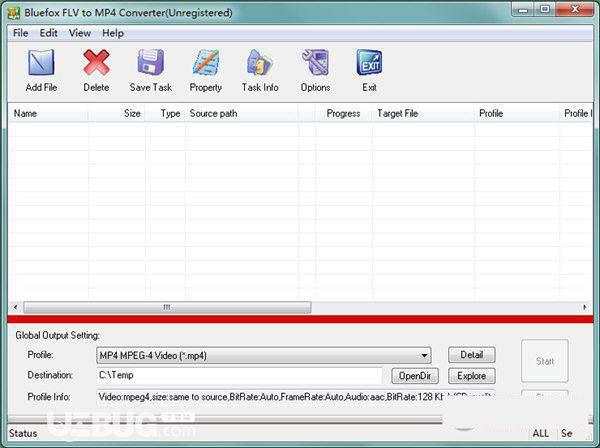Screen dimensions: 600x448
Task: Click the scrollbar left arrow
Action: [x=15, y=307]
